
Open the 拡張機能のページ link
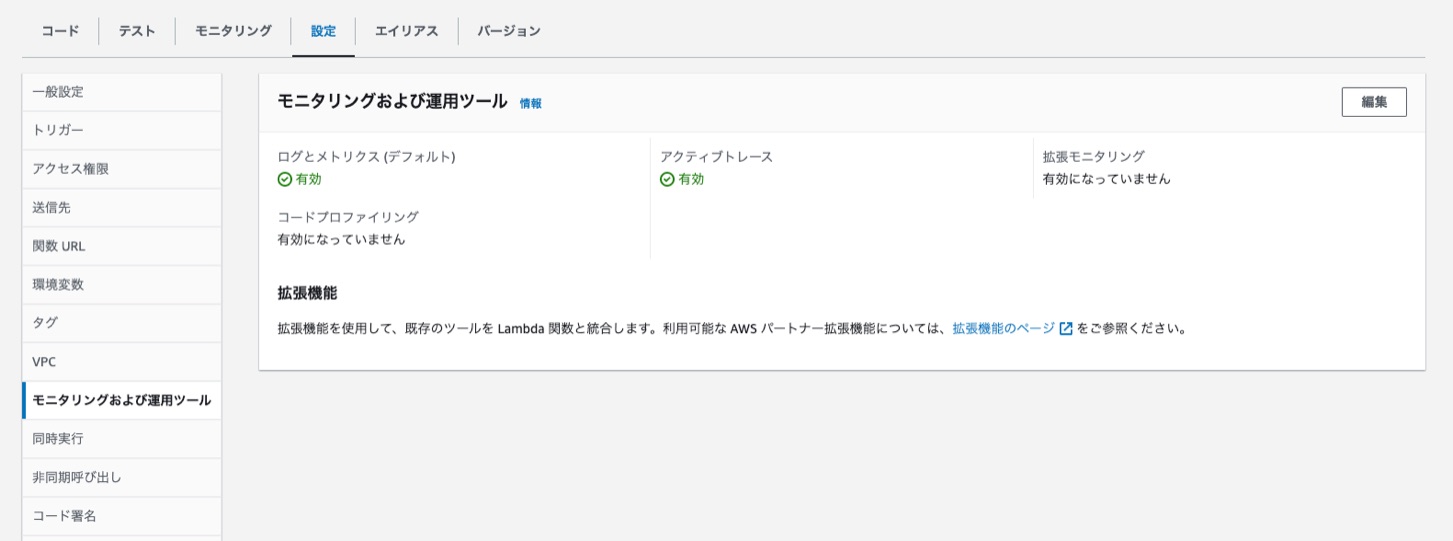1003,328
